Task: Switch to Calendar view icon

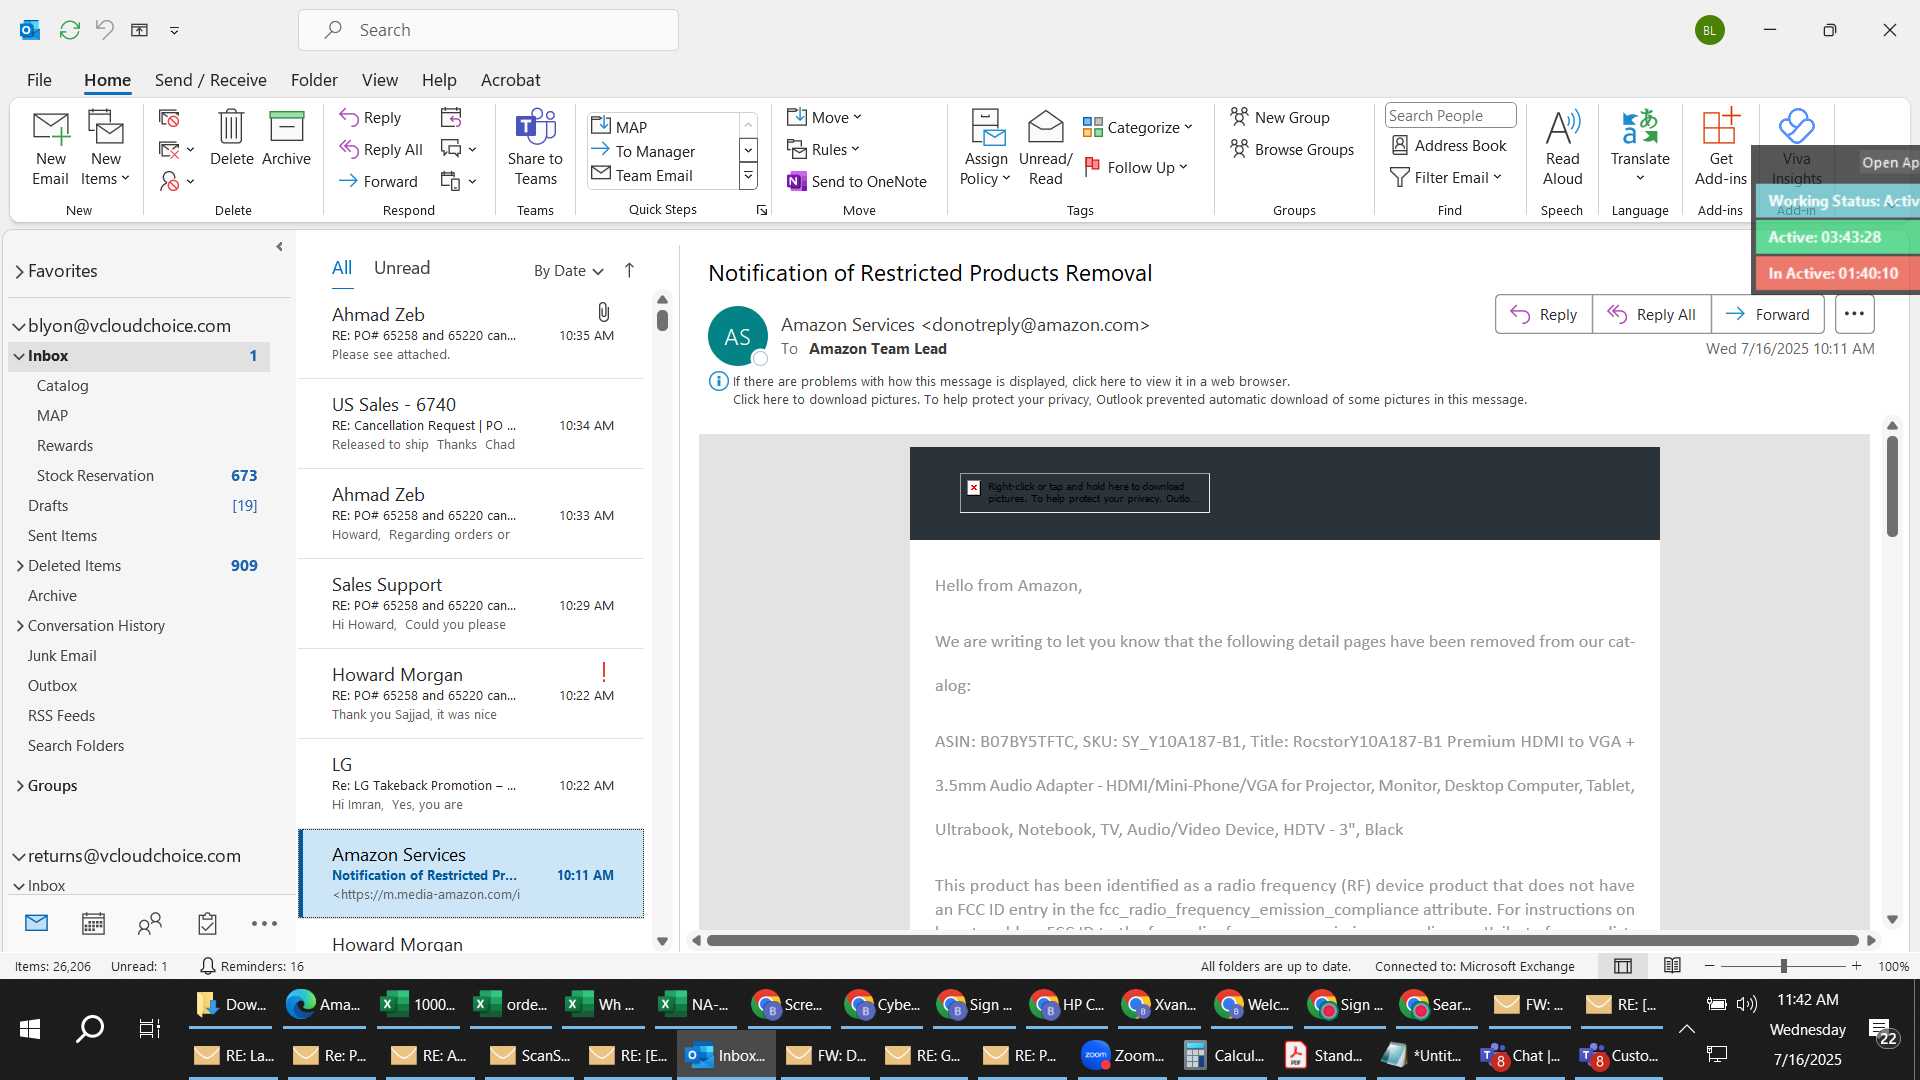Action: (x=93, y=923)
